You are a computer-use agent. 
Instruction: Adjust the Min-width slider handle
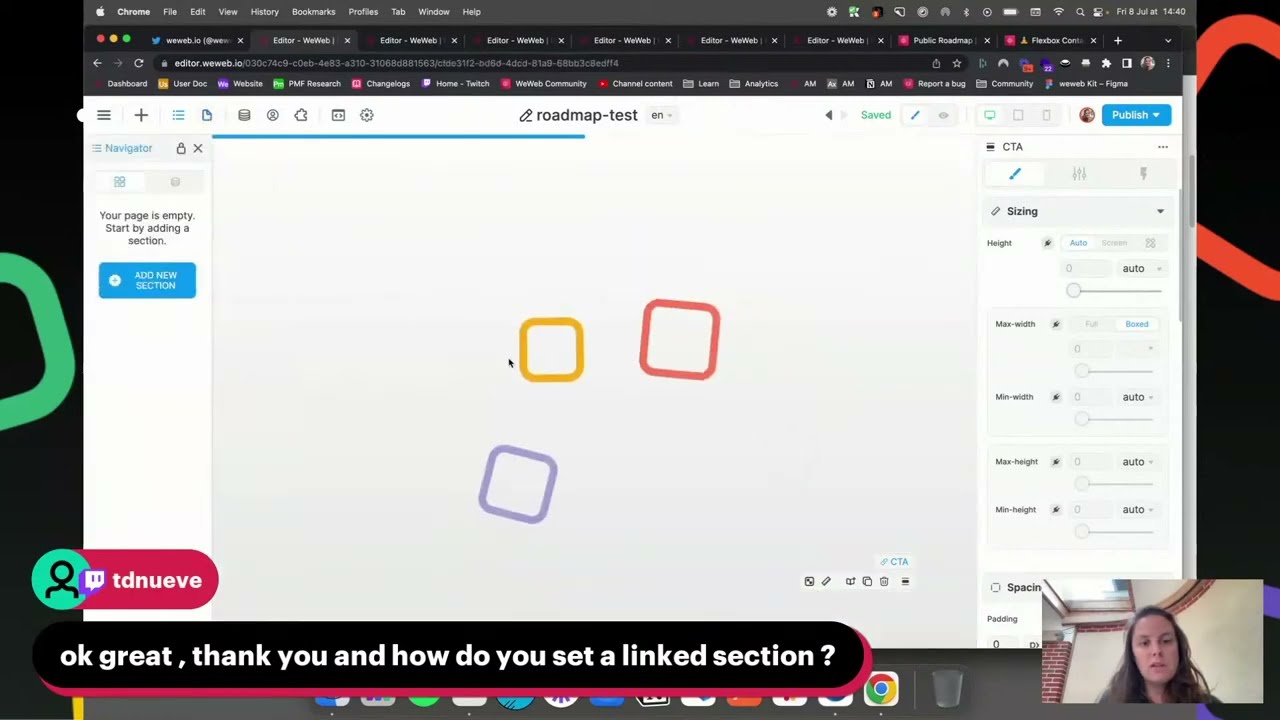1081,419
